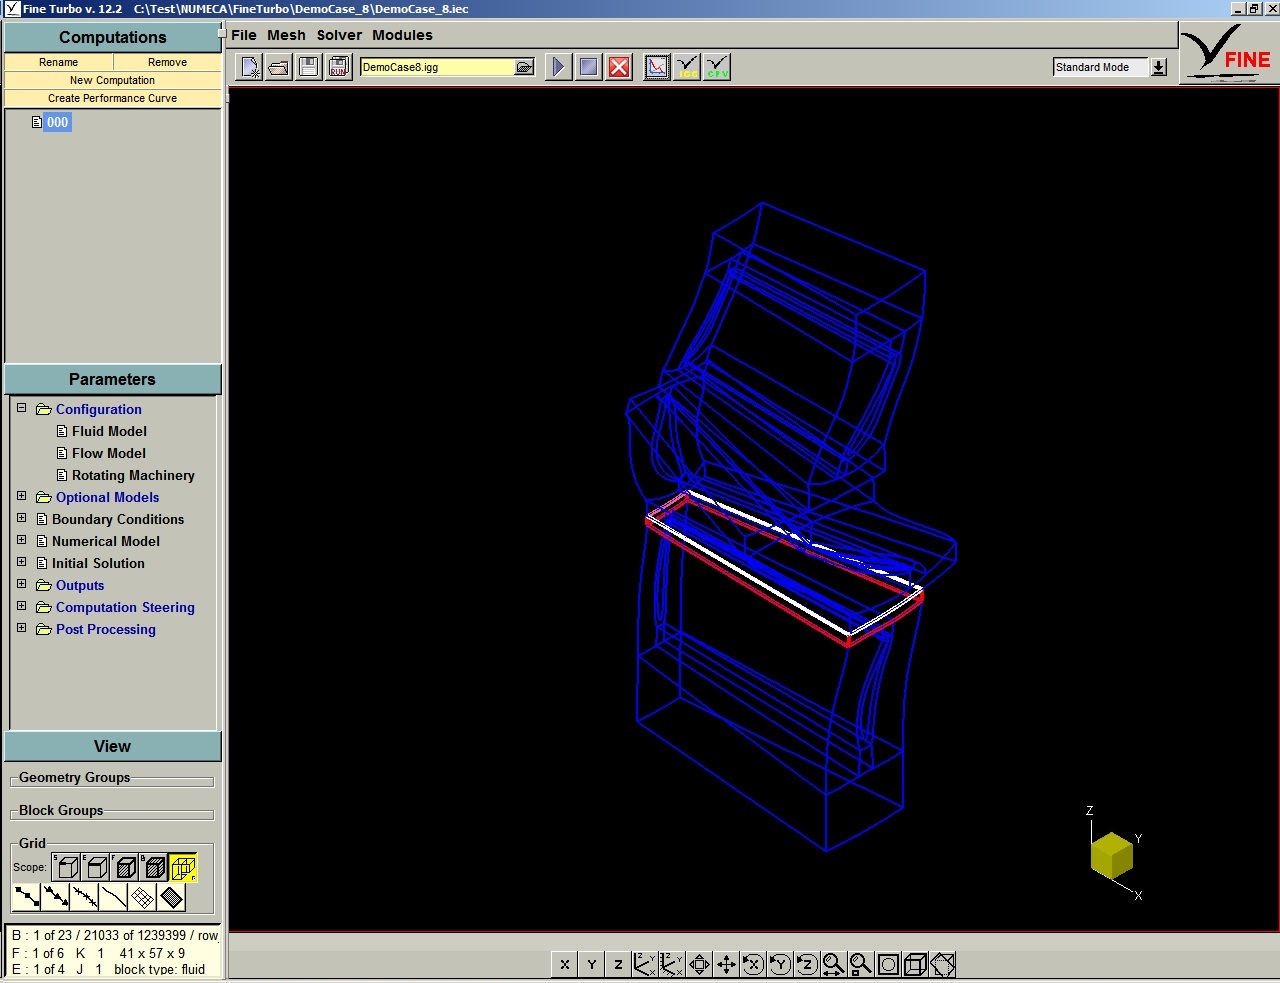This screenshot has width=1280, height=983.
Task: Click Remove computation button
Action: (167, 62)
